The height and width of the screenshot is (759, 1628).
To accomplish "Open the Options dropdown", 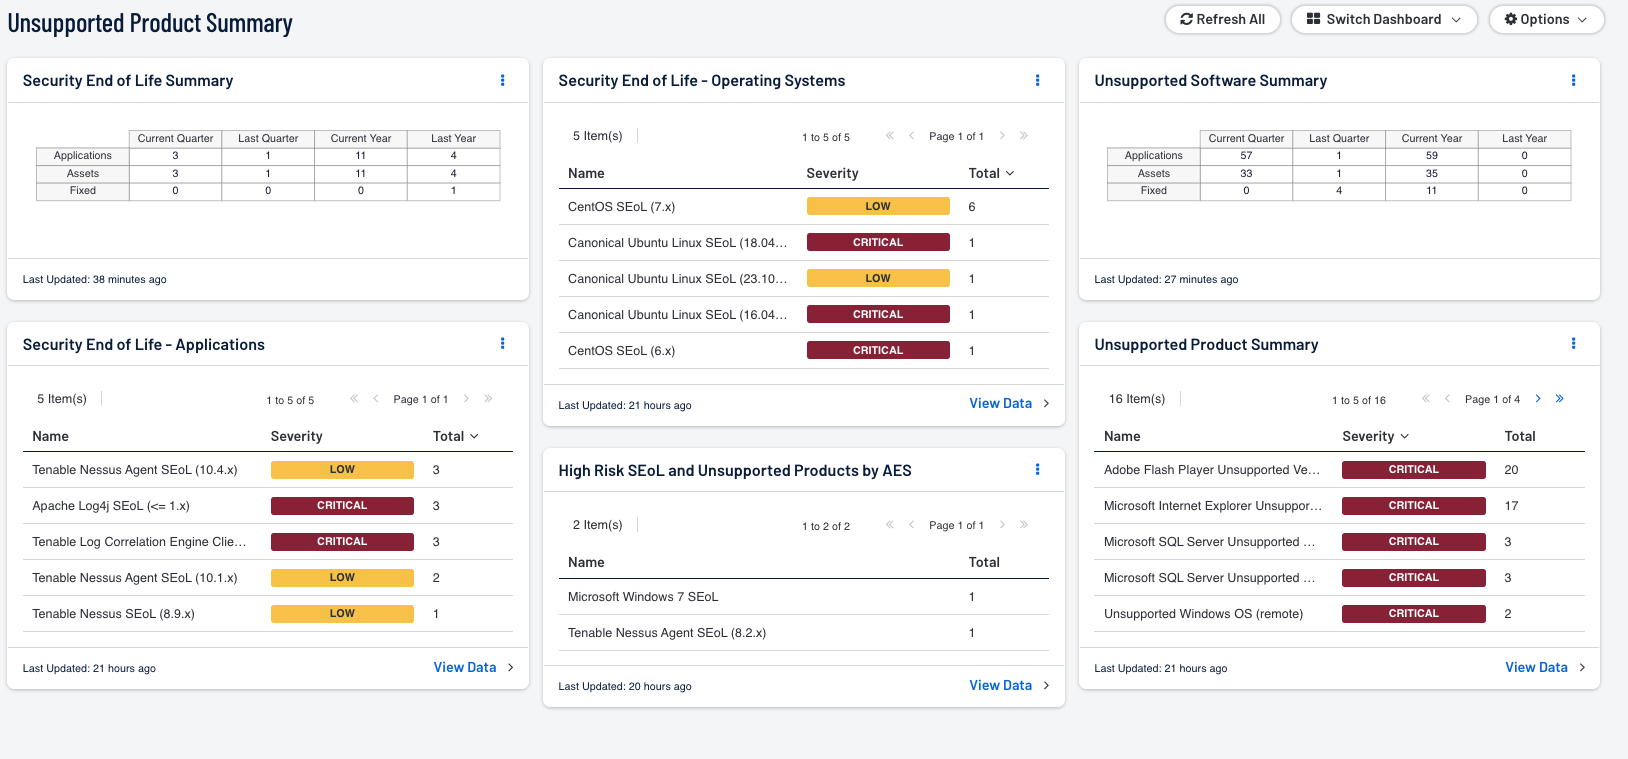I will (1546, 19).
